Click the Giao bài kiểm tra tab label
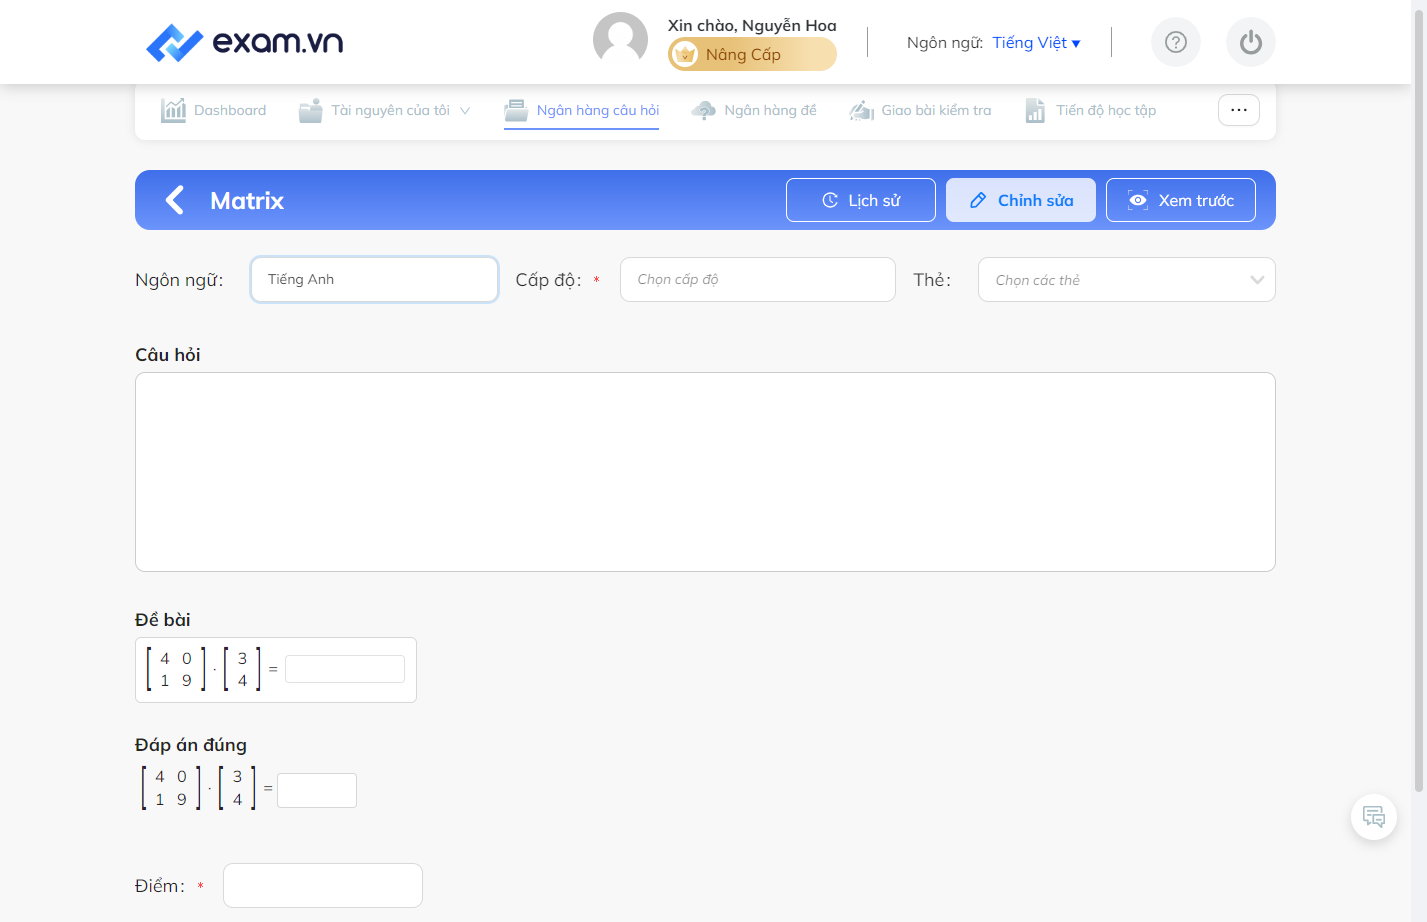The image size is (1427, 922). click(x=937, y=110)
